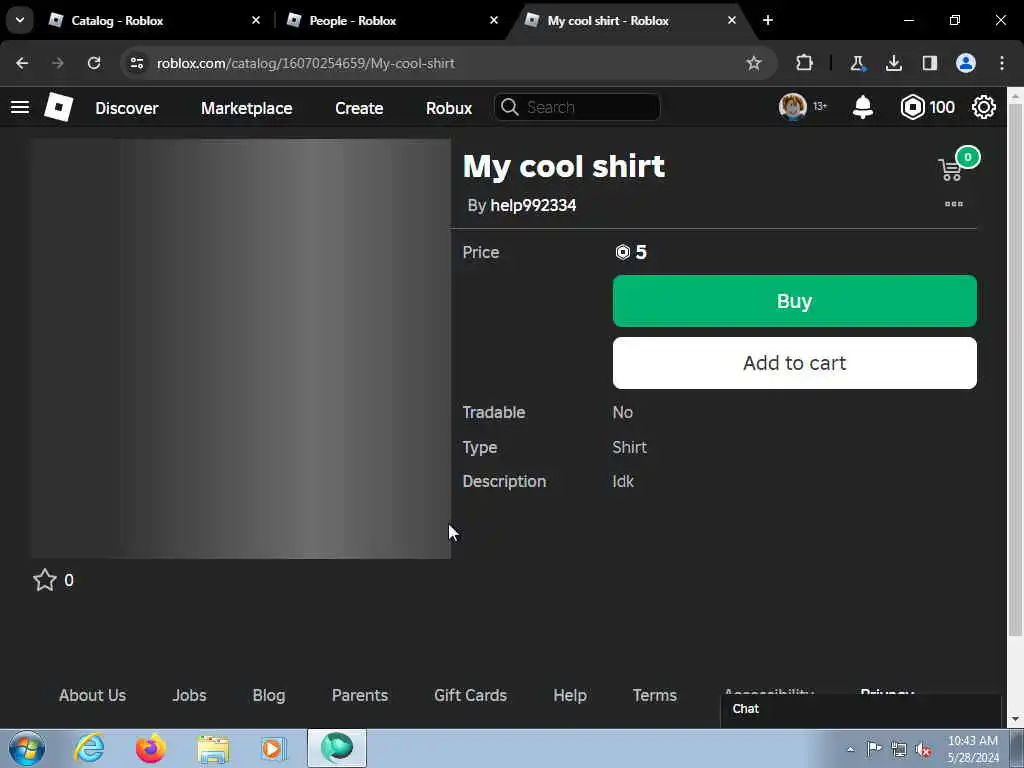This screenshot has width=1024, height=768.
Task: Open the Roblox hamburger navigation menu
Action: point(20,107)
